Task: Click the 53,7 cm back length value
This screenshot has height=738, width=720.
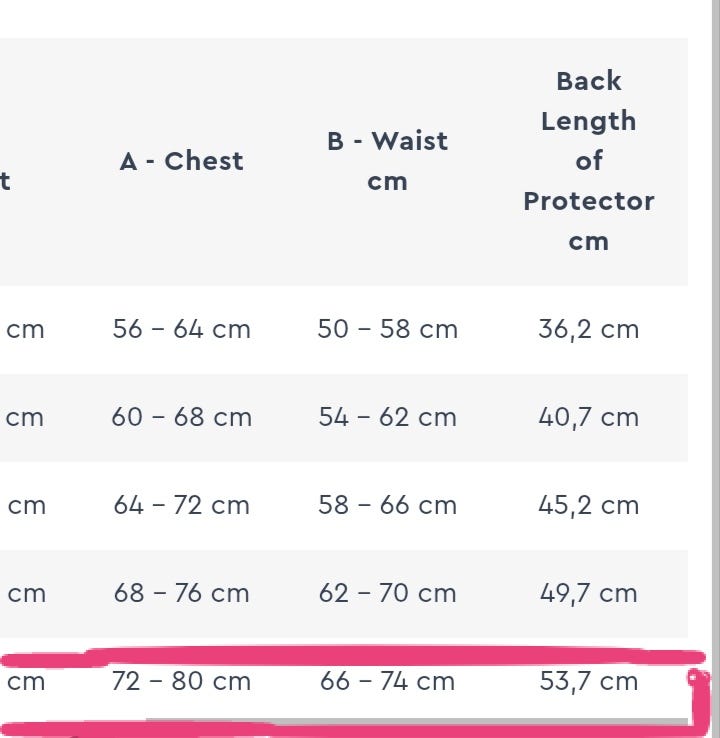Action: (x=588, y=681)
